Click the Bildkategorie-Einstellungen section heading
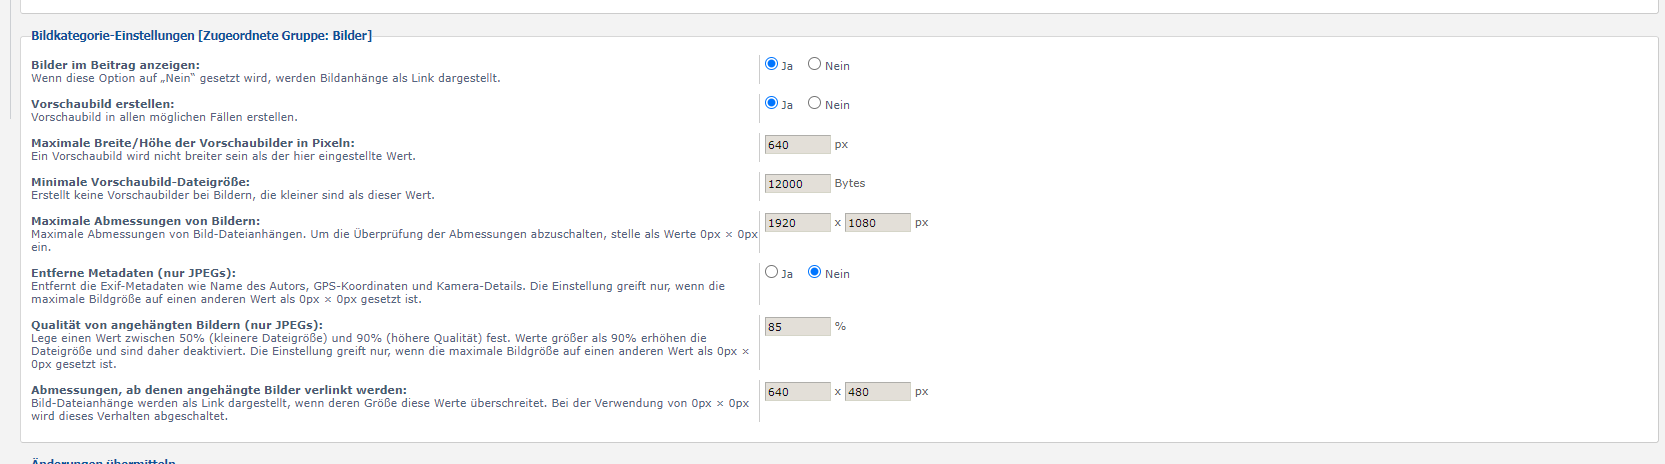Viewport: 1665px width, 464px height. [x=201, y=36]
